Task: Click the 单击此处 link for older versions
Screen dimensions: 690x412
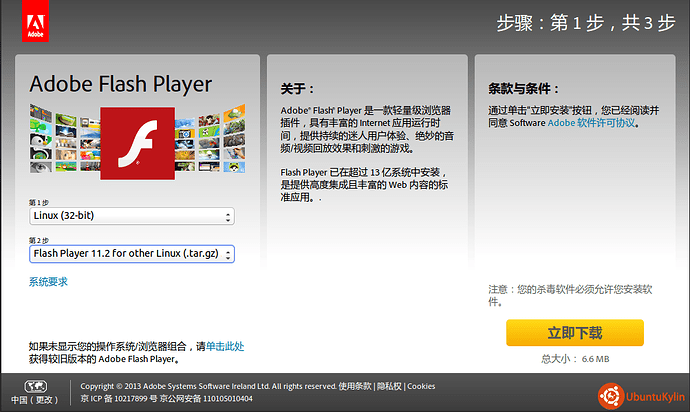Action: [225, 346]
